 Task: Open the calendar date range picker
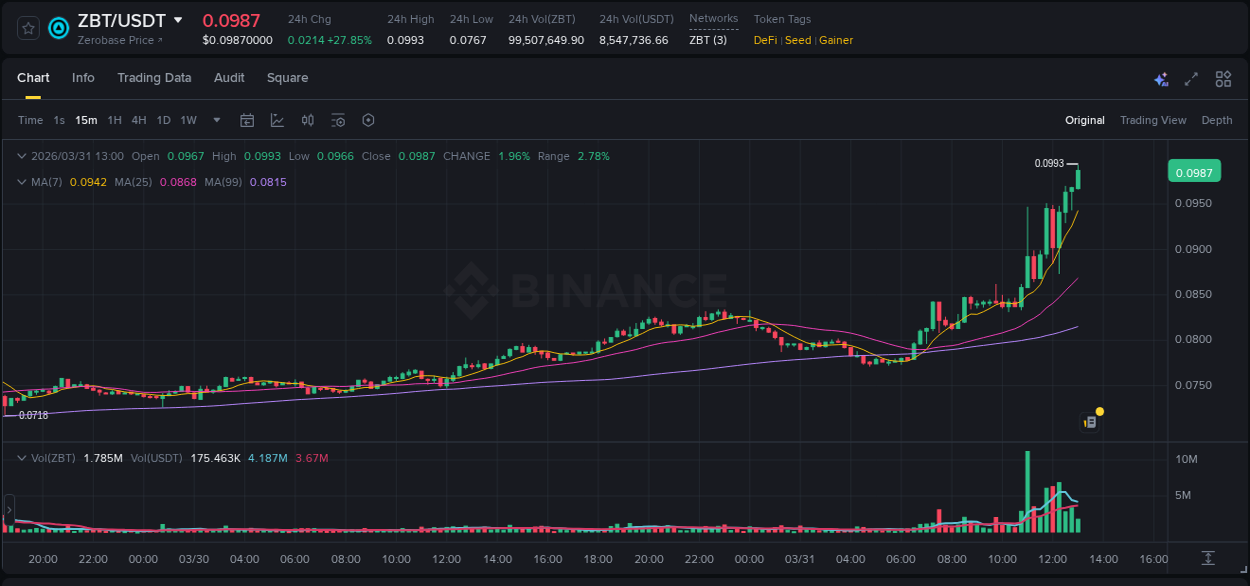247,119
